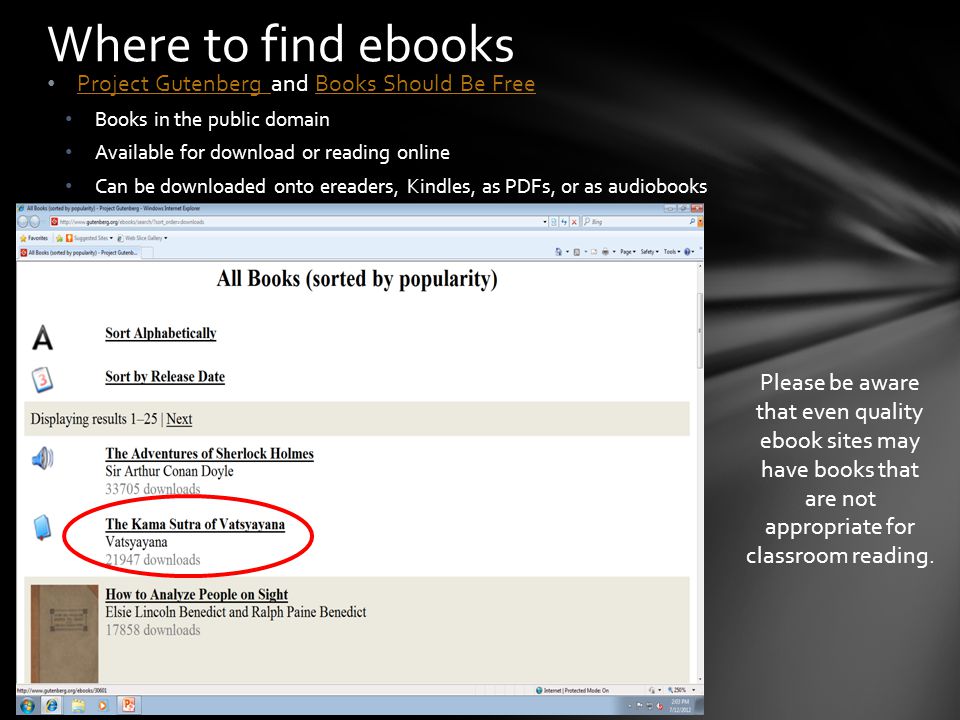Open The Kama Sutra of Vatsyayana link
The height and width of the screenshot is (720, 960).
195,524
